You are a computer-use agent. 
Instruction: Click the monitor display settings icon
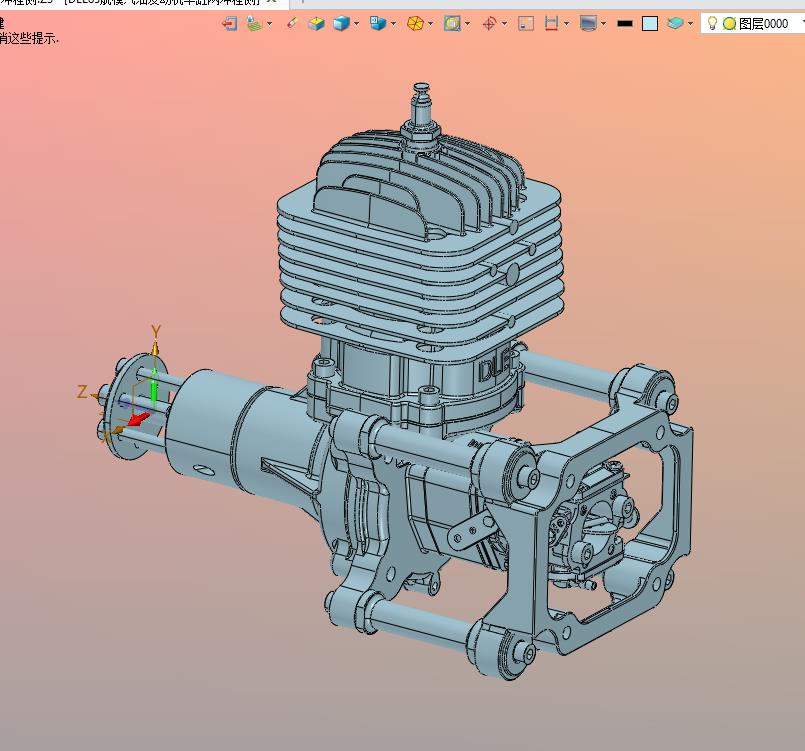tap(588, 23)
